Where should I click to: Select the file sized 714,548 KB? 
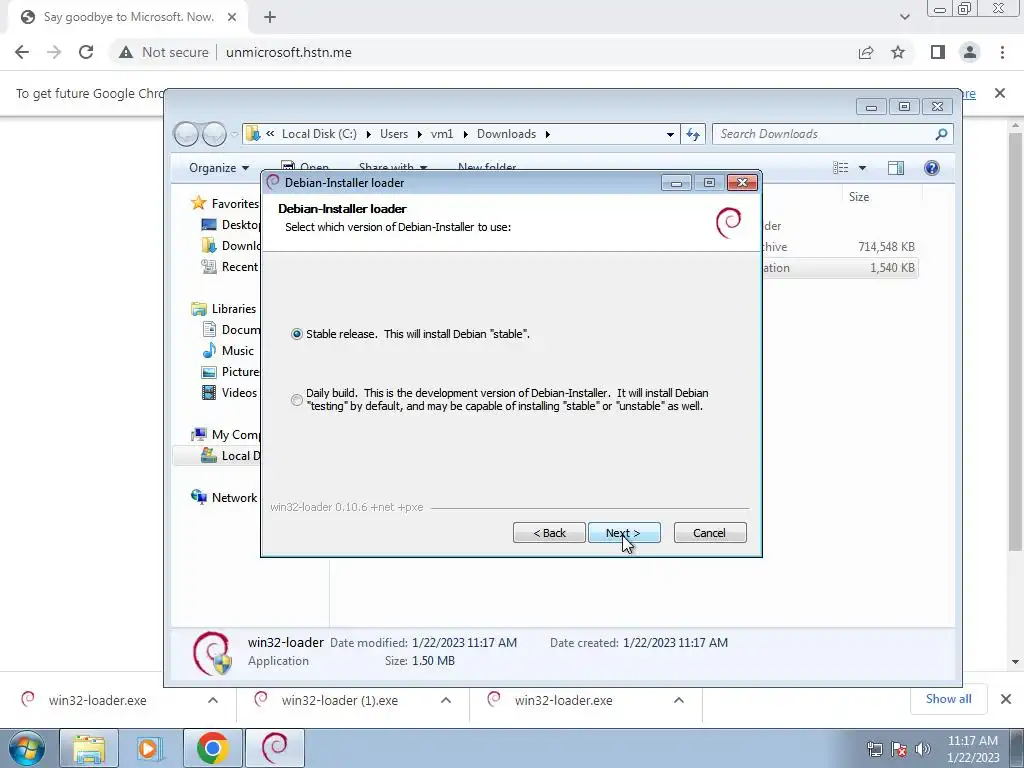pos(886,247)
